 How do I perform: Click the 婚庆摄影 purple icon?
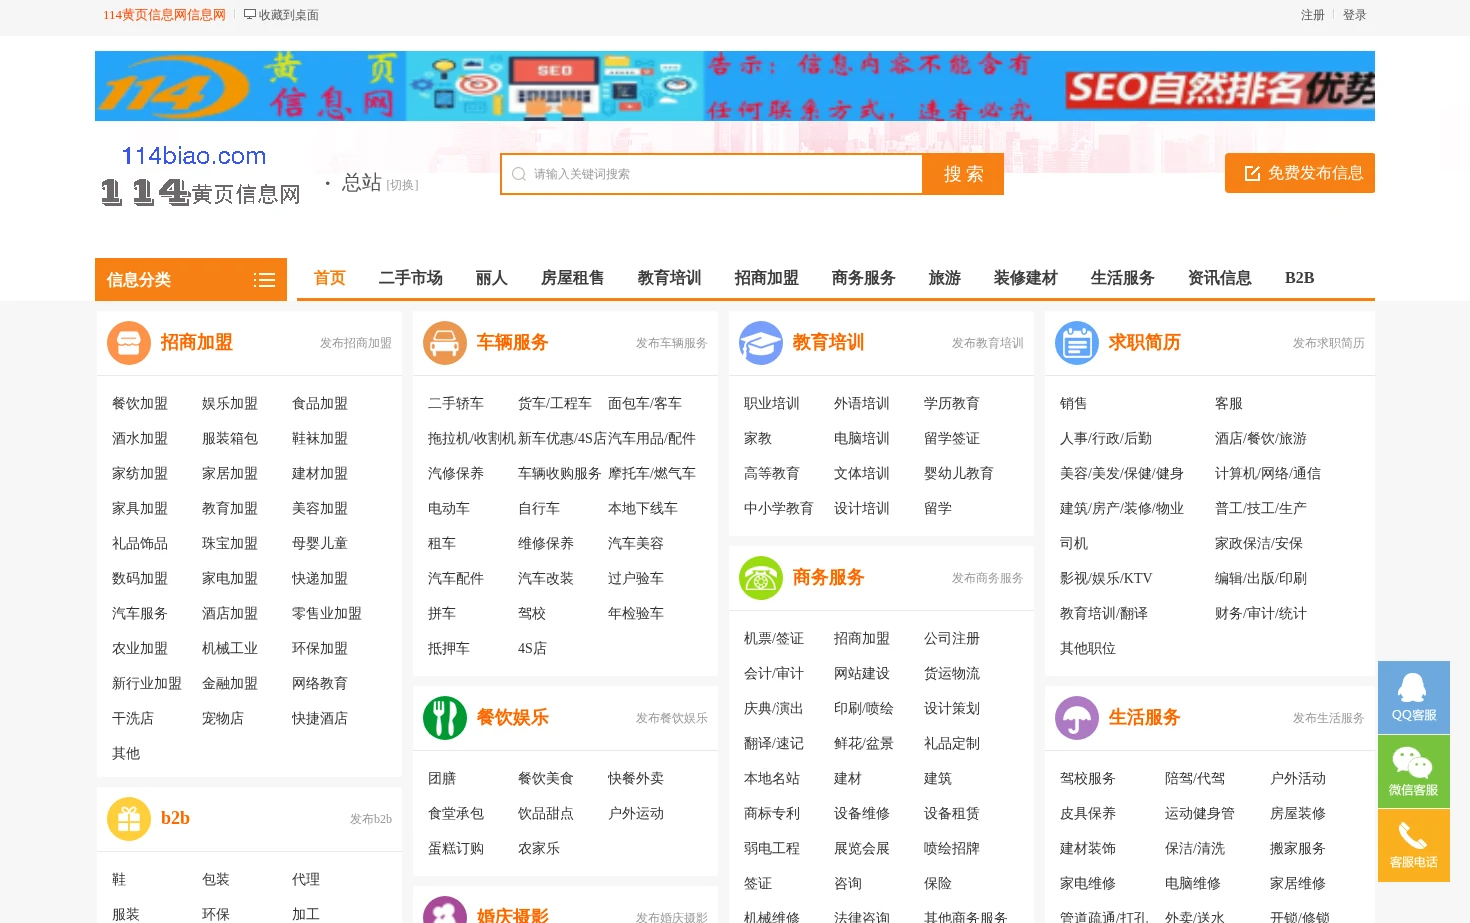click(x=444, y=910)
